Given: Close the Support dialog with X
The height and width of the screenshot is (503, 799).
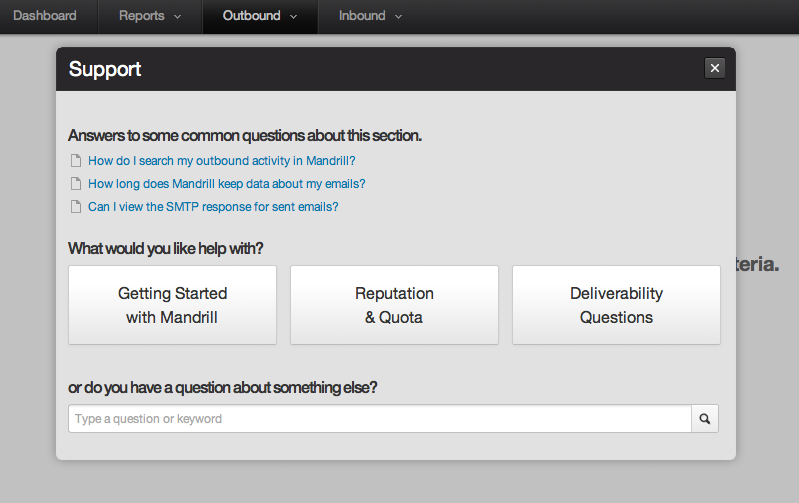Looking at the screenshot, I should coord(714,68).
